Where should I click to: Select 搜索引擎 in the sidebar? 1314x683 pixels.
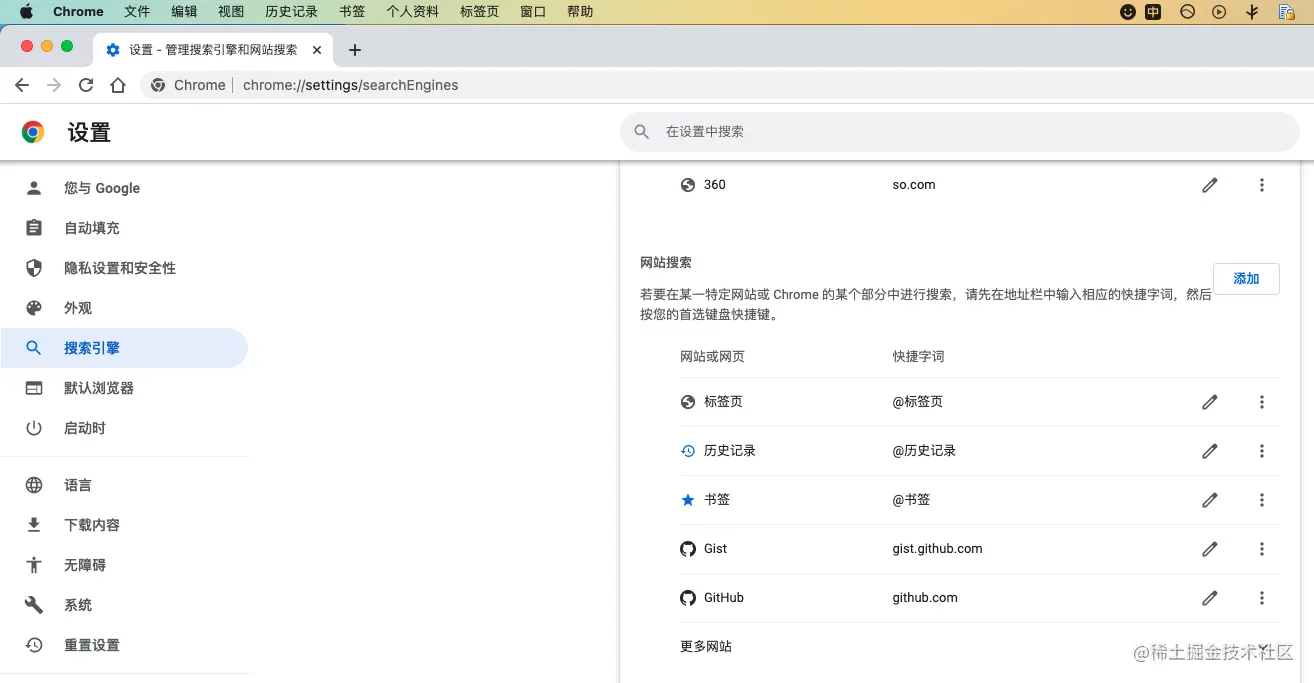coord(124,348)
